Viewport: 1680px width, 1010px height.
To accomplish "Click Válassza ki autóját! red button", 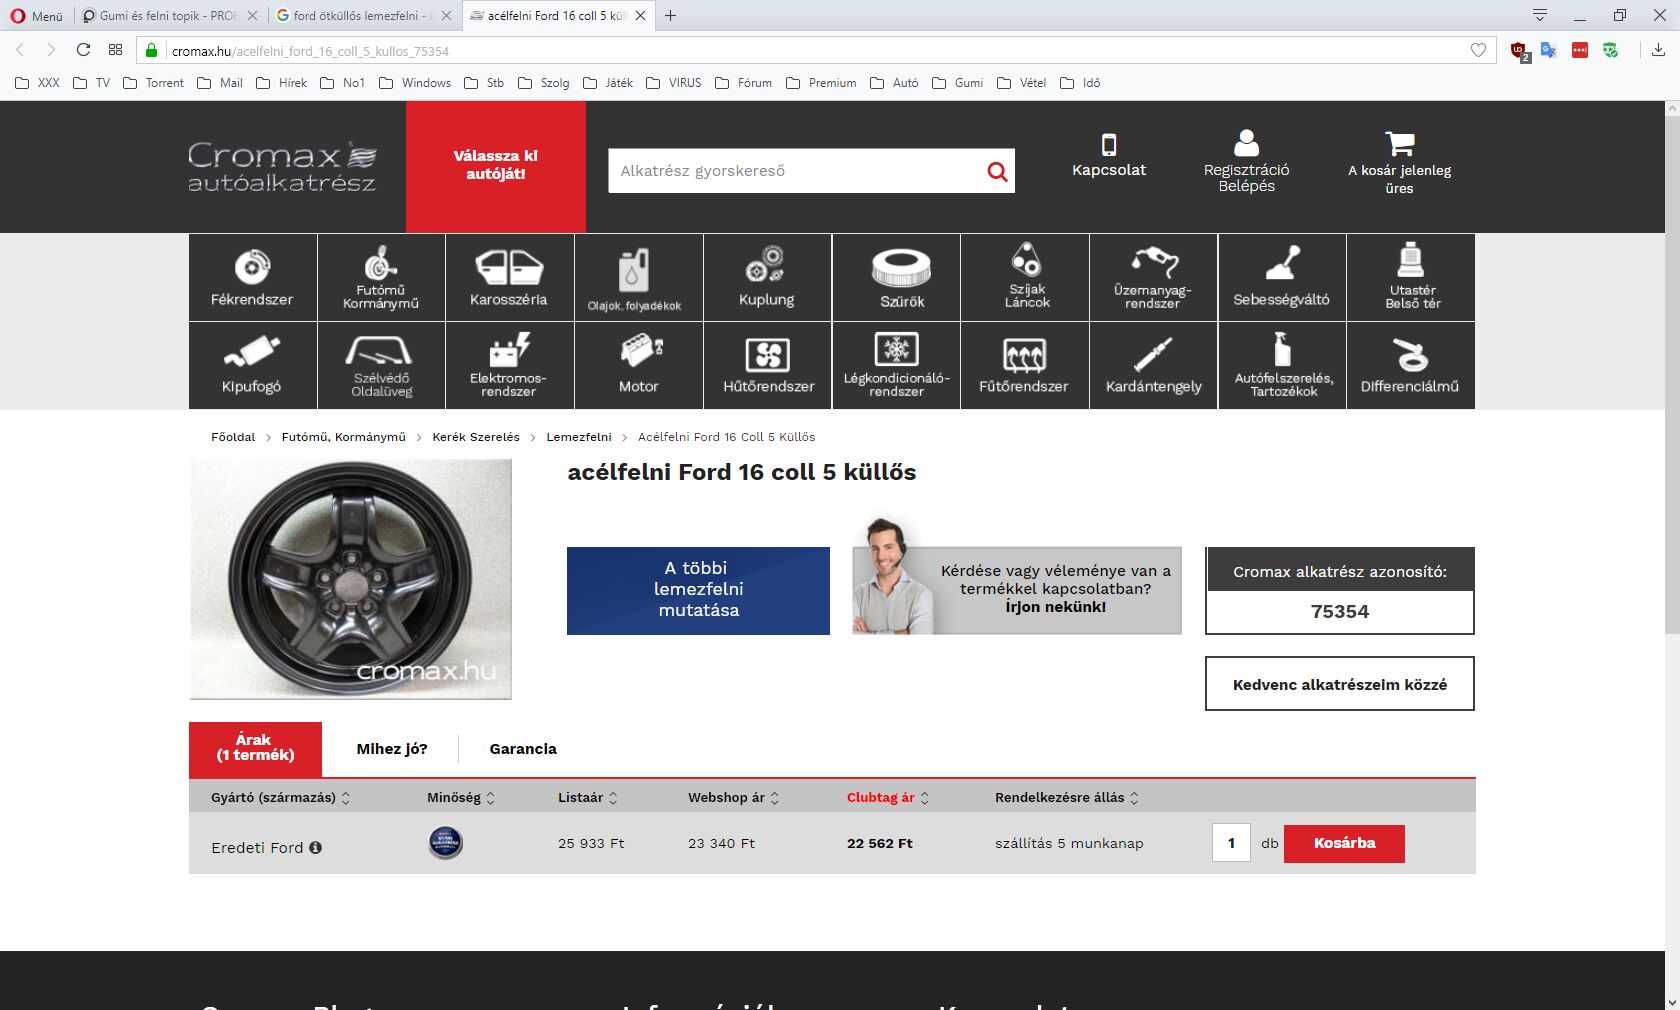I will 496,166.
